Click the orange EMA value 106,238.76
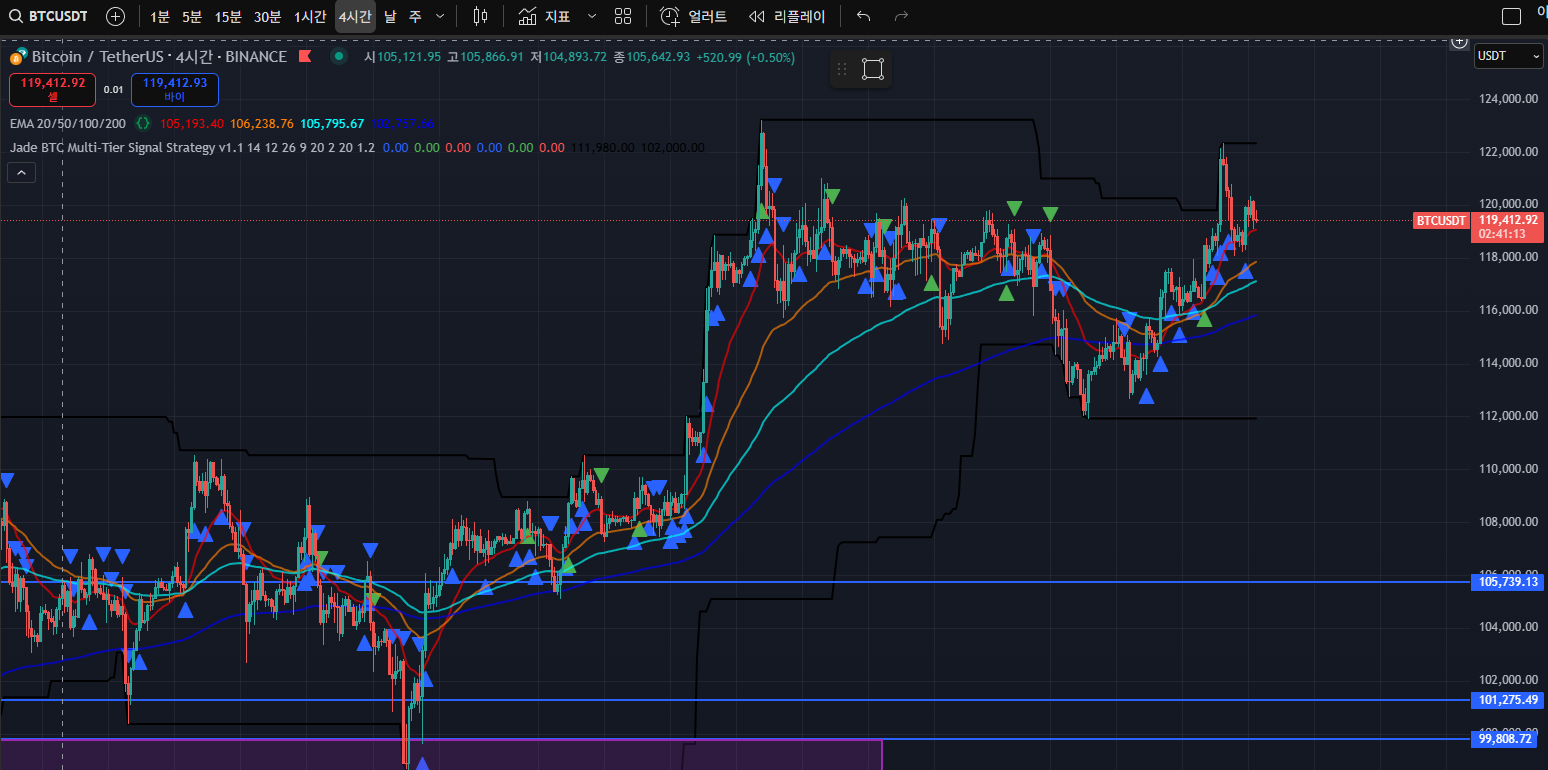Viewport: 1548px width, 770px height. tap(262, 124)
